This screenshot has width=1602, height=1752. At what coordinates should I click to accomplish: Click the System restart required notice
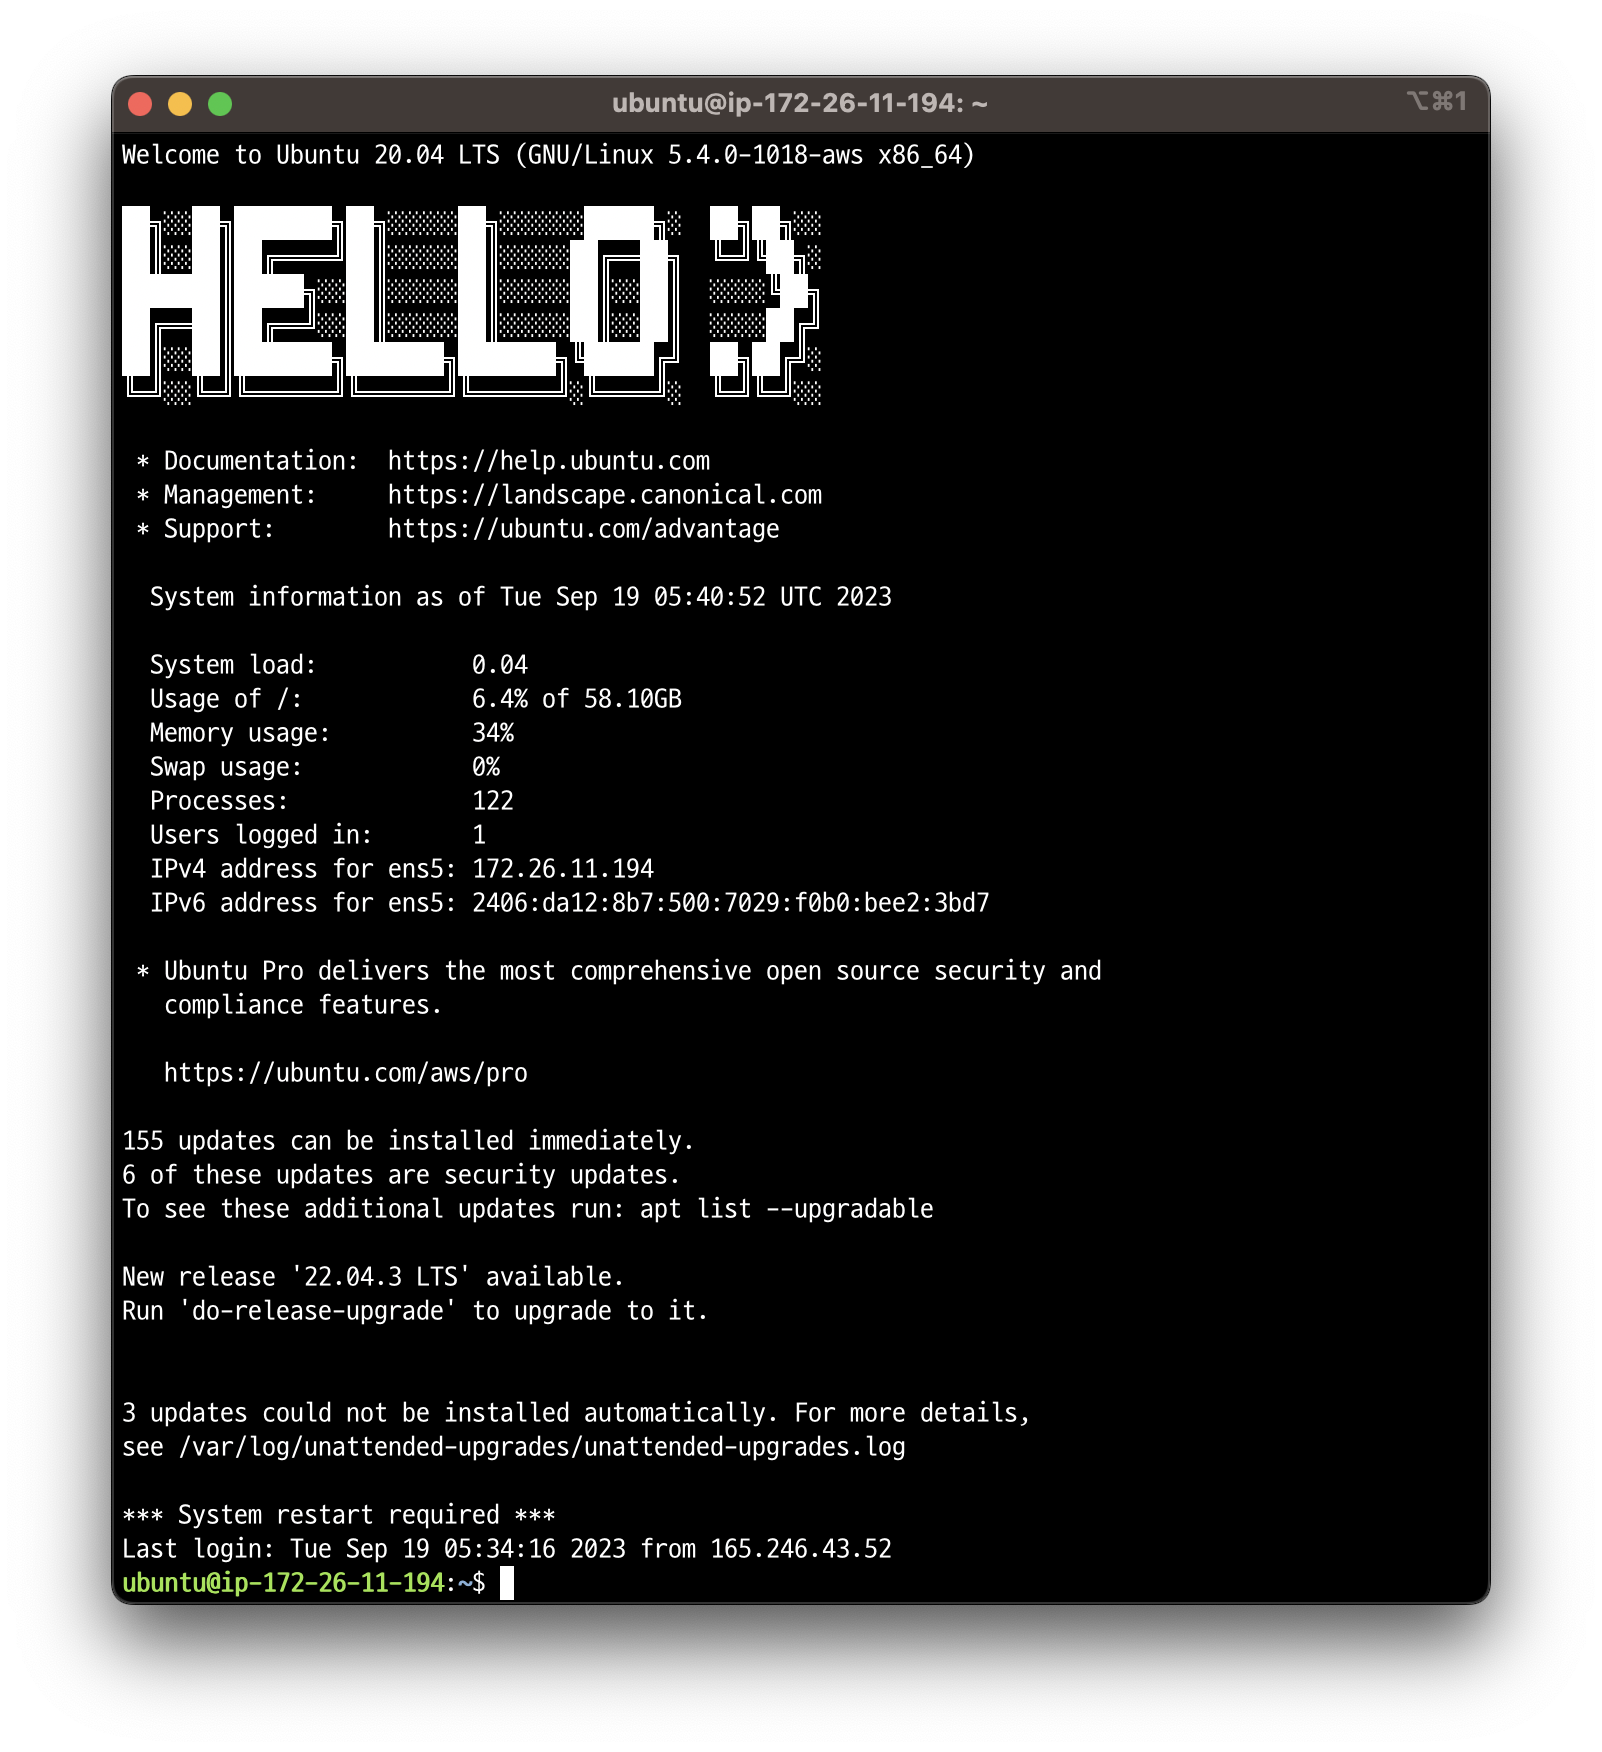click(339, 1515)
